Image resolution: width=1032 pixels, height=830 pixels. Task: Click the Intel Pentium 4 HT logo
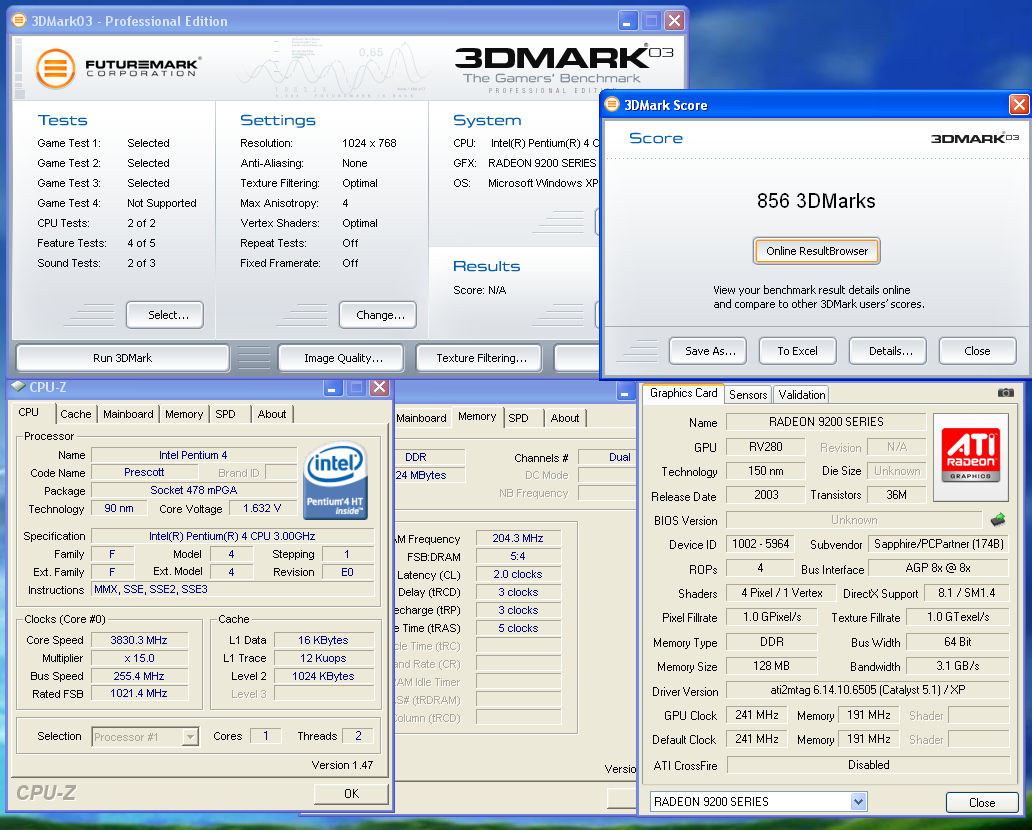[x=334, y=481]
